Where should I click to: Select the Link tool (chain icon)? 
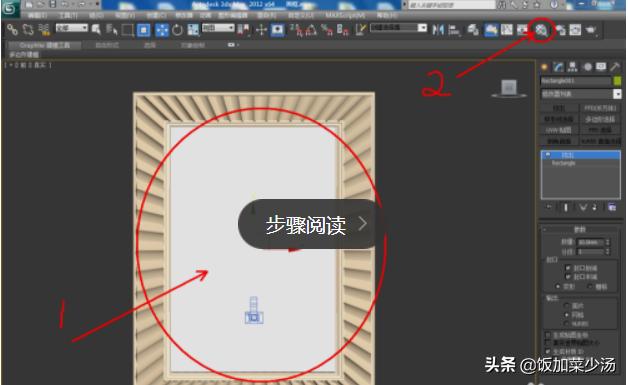tap(12, 30)
